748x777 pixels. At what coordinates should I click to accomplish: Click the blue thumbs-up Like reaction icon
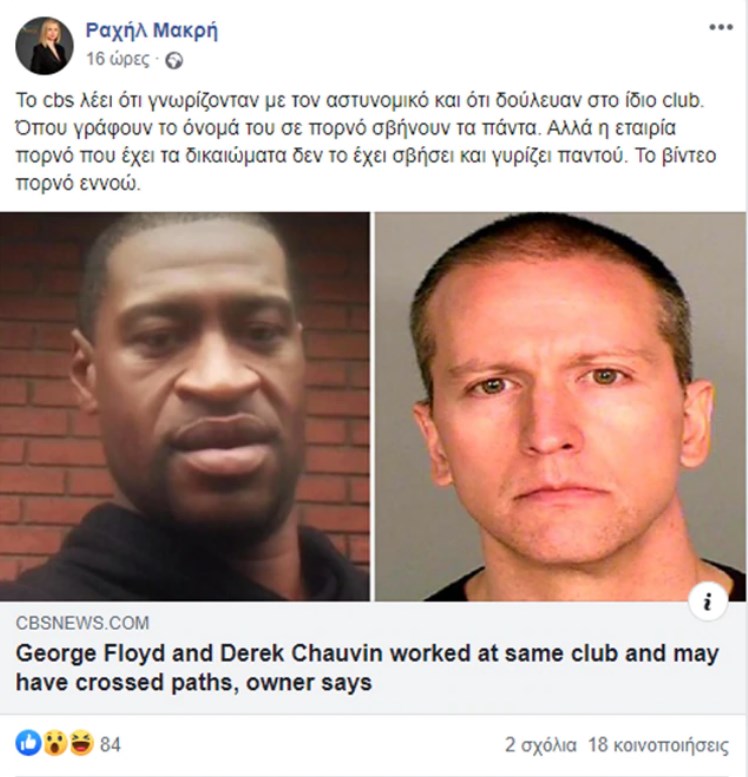pos(28,743)
